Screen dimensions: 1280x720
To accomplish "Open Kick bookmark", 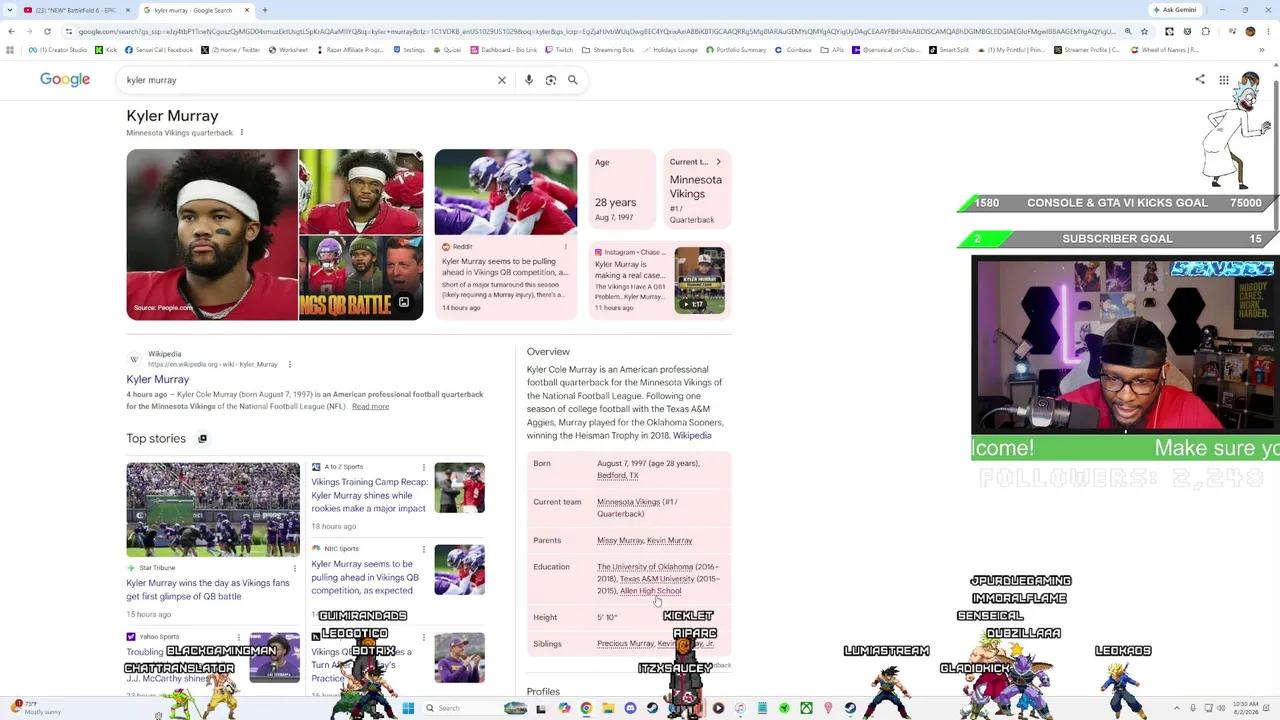I will coord(106,50).
